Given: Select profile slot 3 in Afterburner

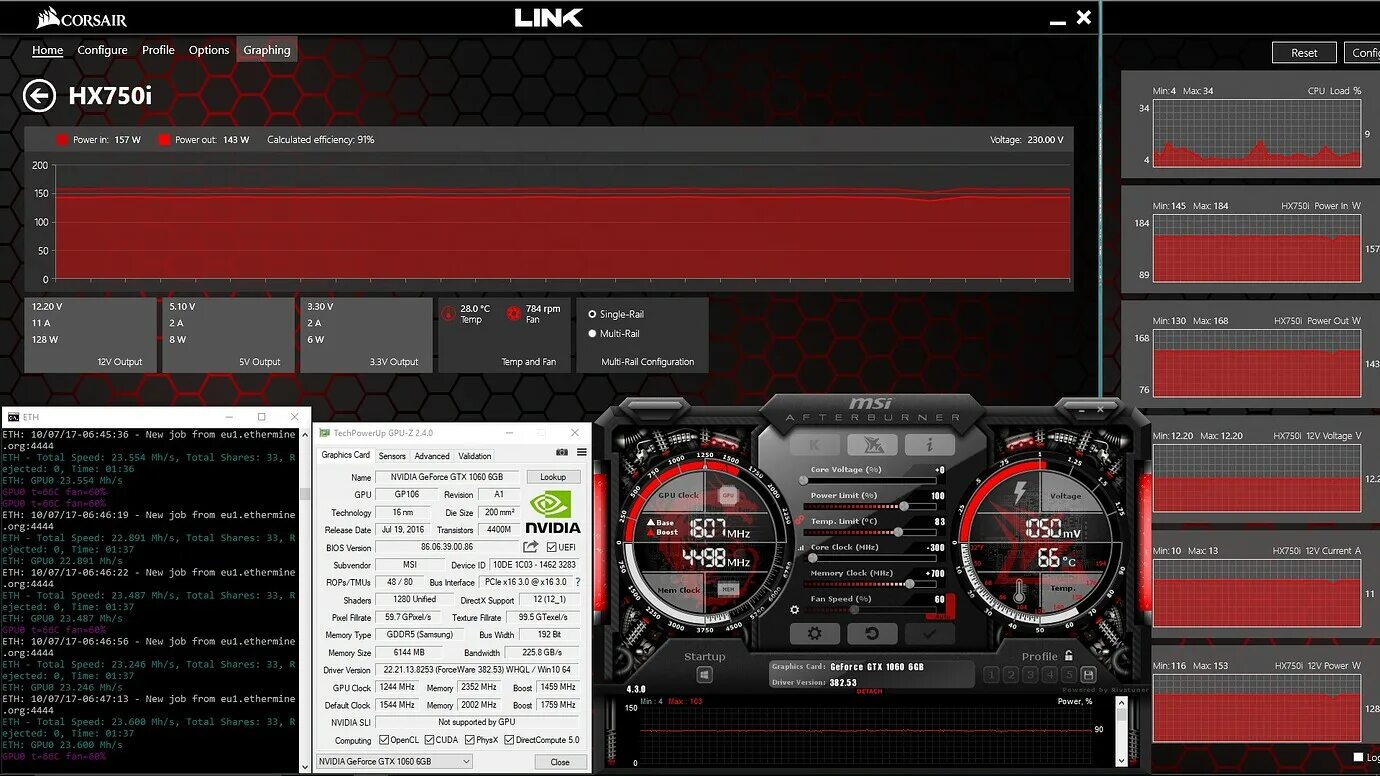Looking at the screenshot, I should [1030, 675].
